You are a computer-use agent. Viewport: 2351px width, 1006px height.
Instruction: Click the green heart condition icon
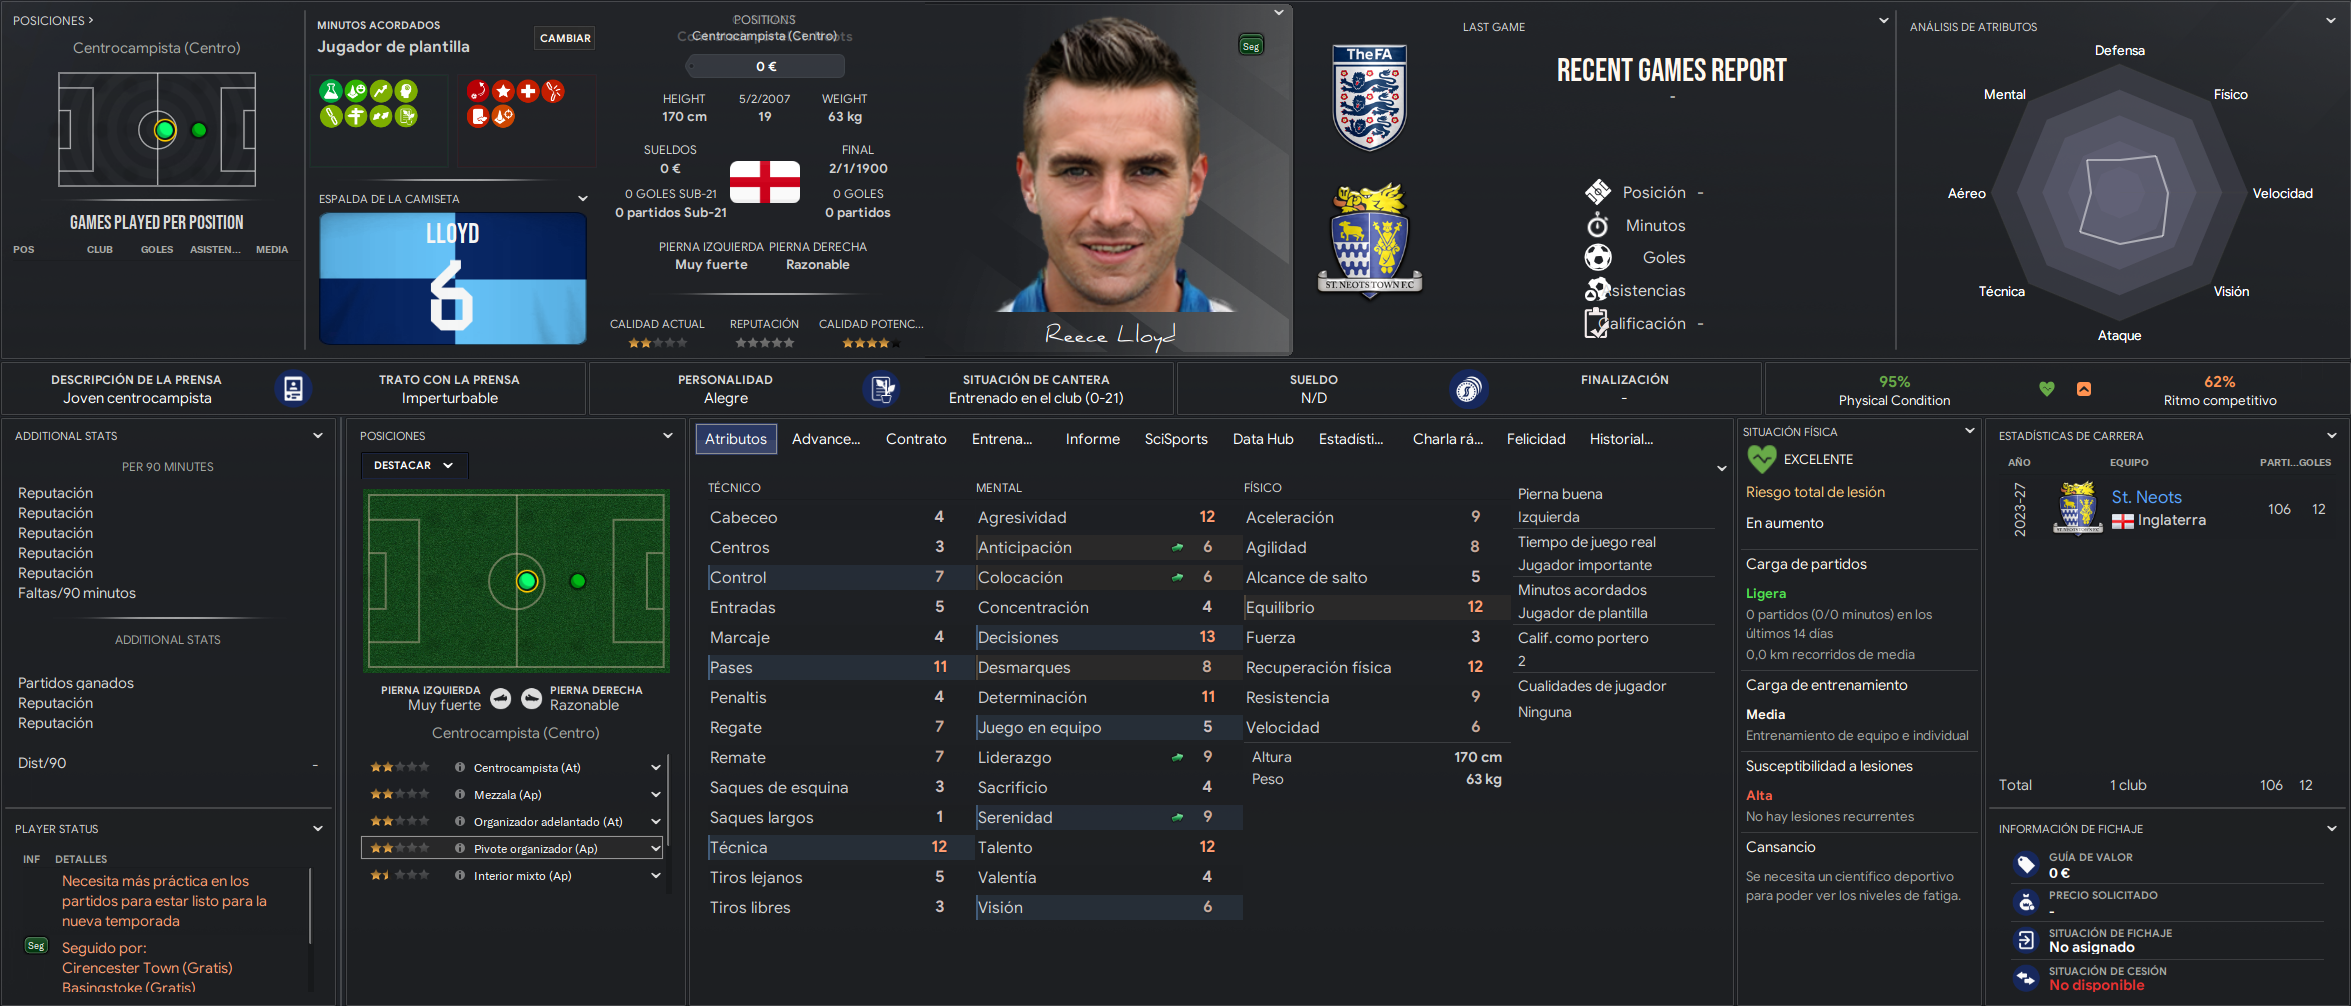[x=2047, y=389]
